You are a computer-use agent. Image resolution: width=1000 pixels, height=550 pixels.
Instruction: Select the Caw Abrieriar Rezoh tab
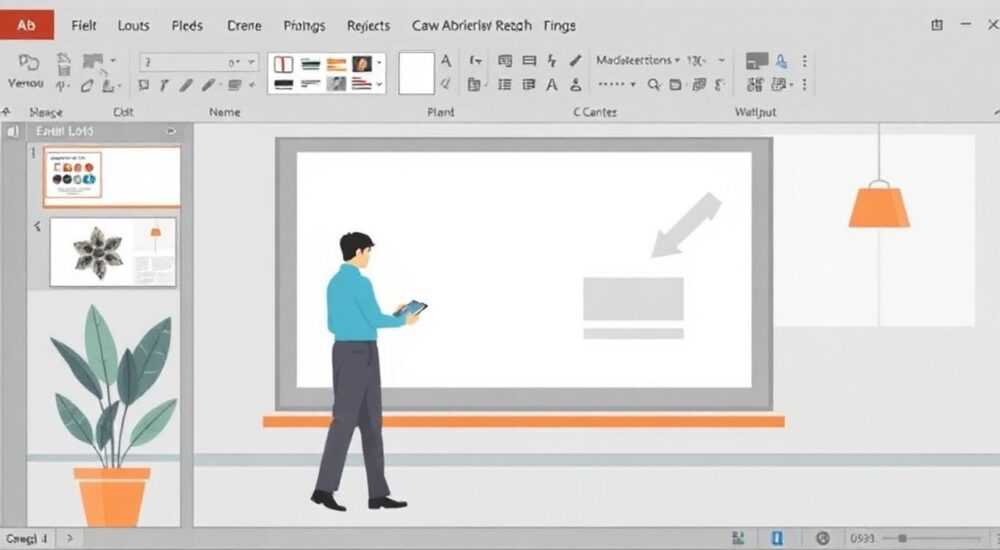point(471,26)
